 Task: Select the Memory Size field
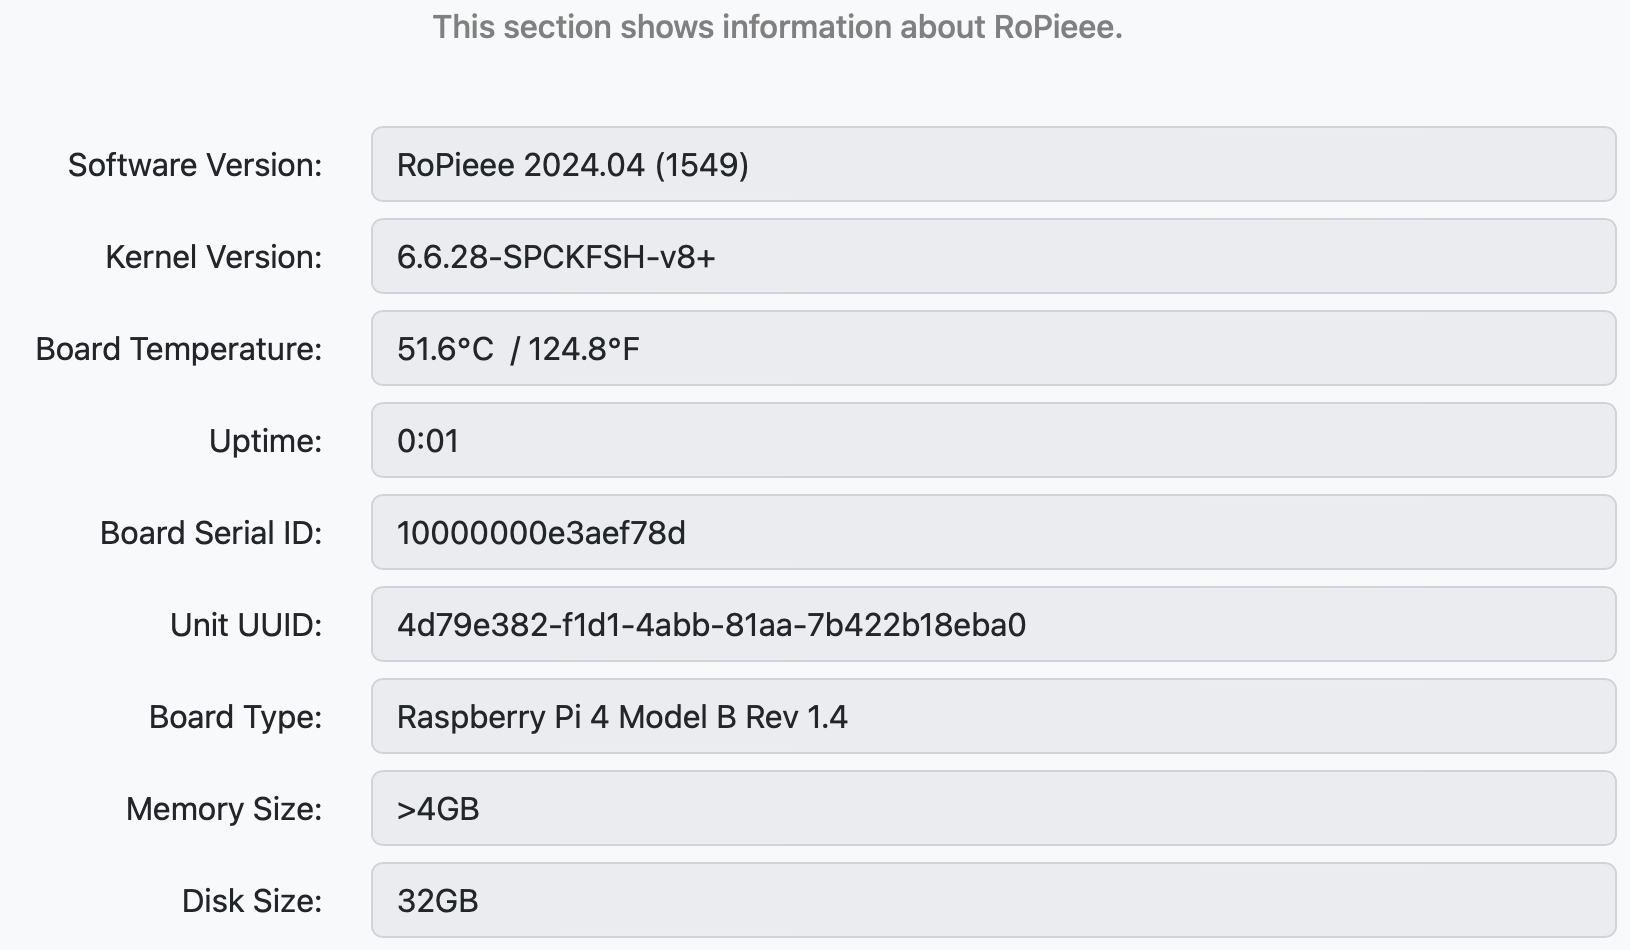993,808
